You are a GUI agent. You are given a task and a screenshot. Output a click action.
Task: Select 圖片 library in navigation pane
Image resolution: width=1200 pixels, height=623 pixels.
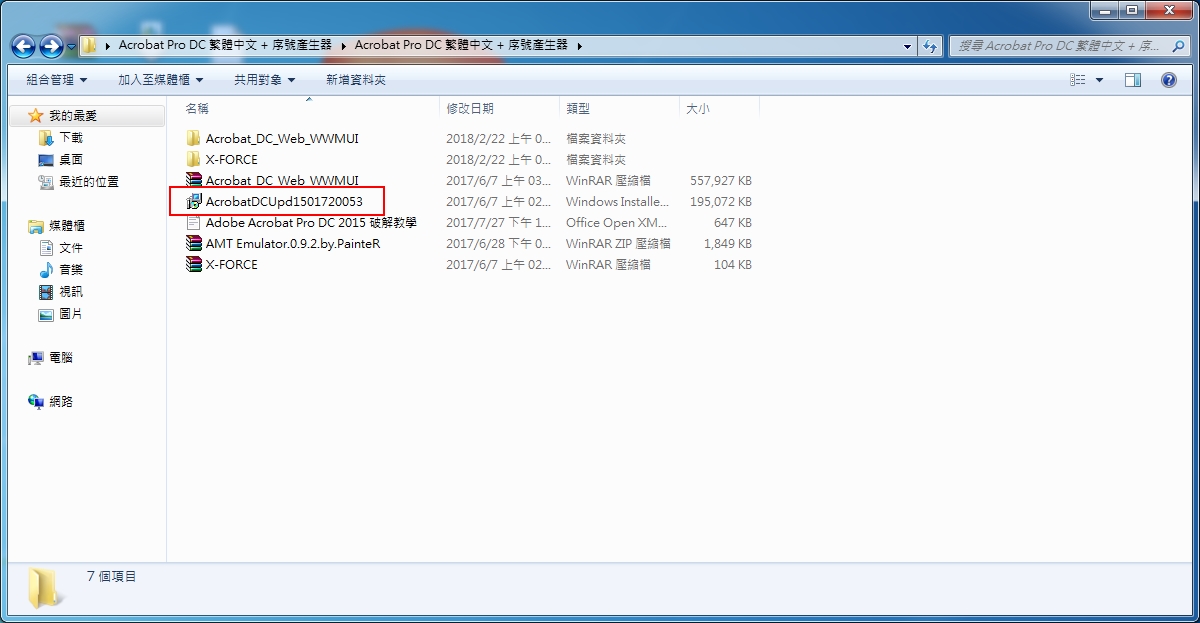point(71,314)
